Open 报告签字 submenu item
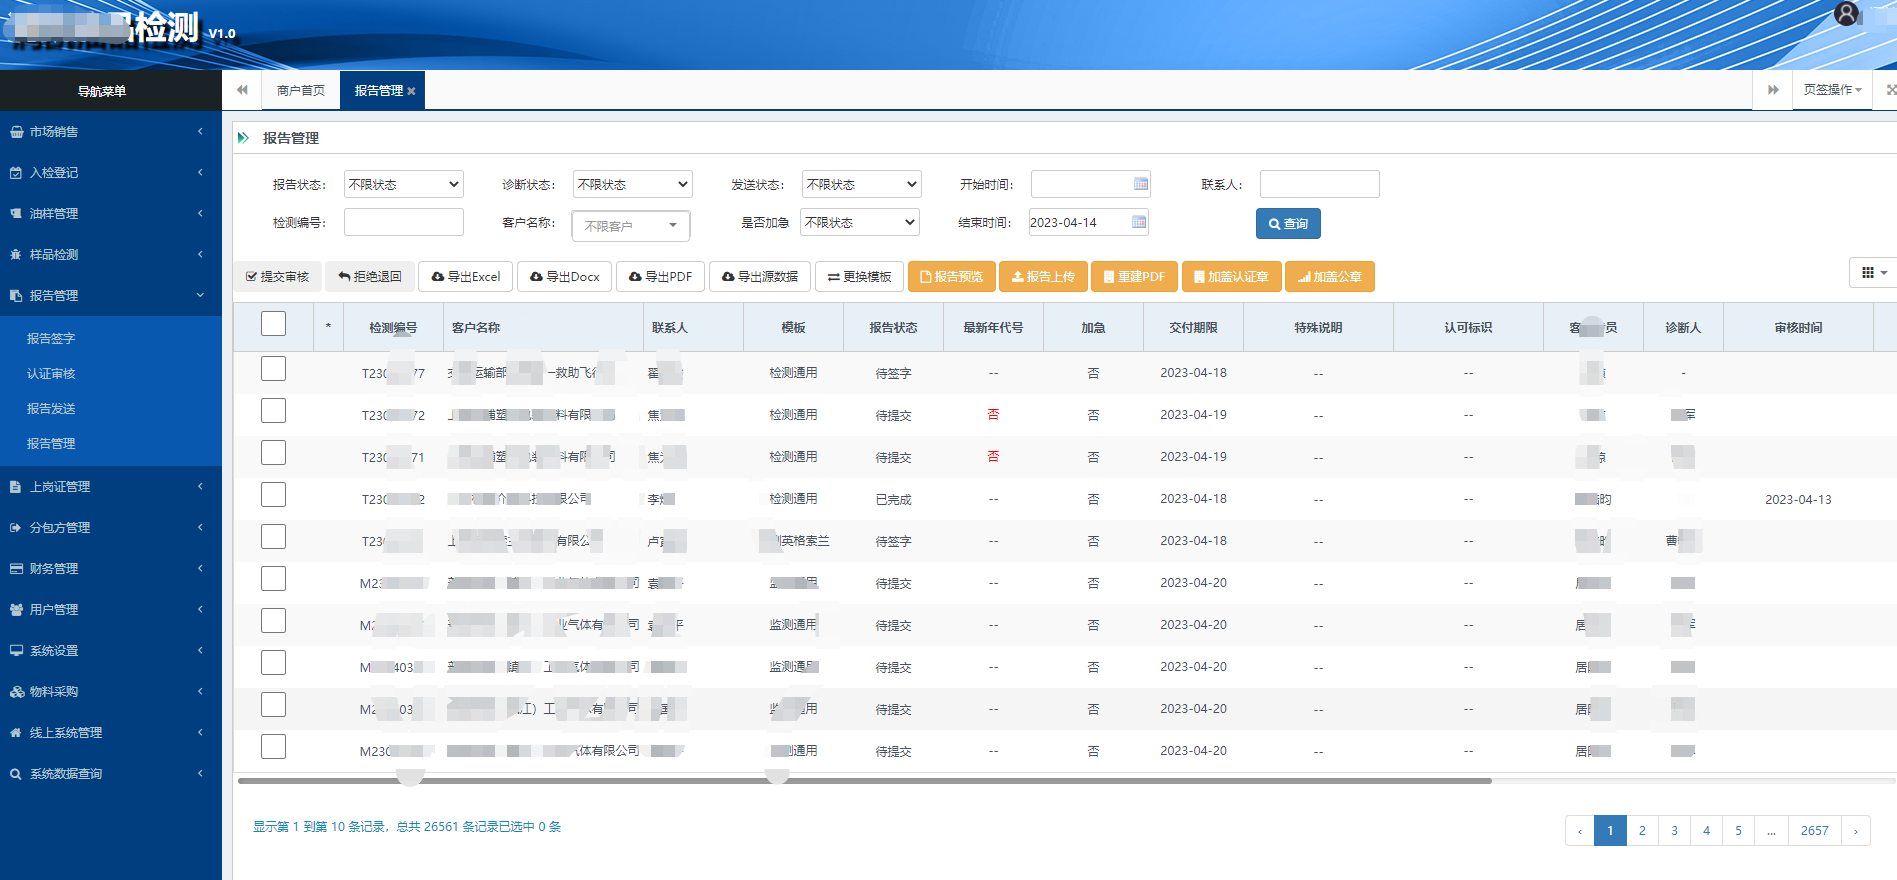 (x=51, y=339)
